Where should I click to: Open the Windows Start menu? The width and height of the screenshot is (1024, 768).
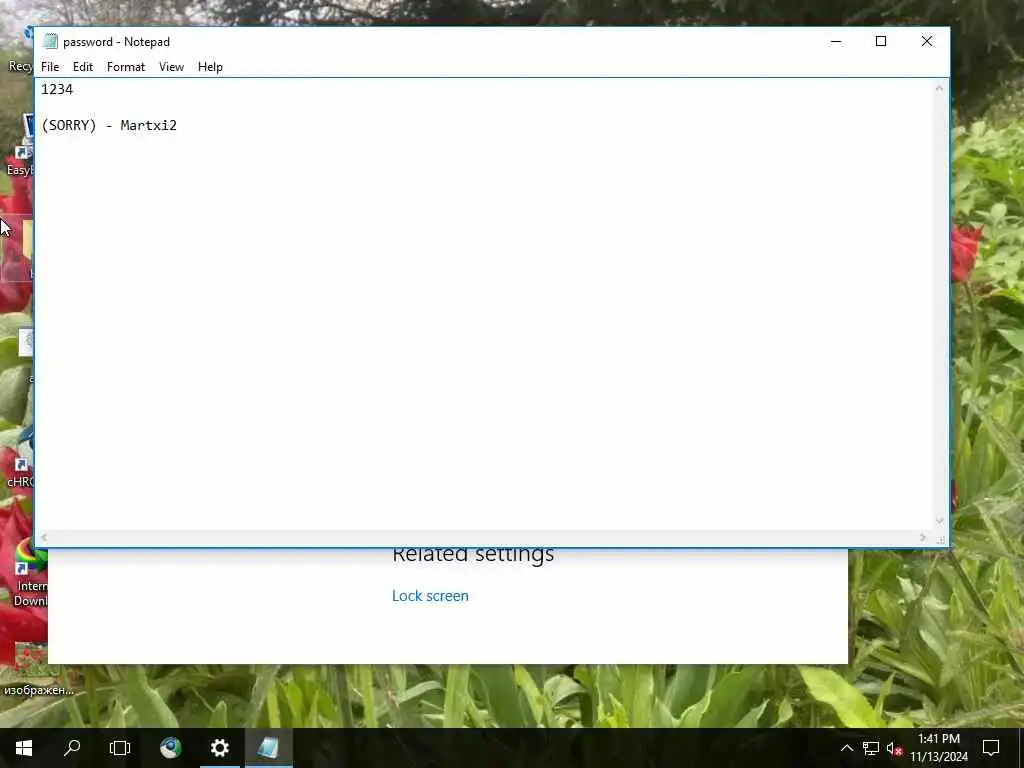click(x=24, y=748)
